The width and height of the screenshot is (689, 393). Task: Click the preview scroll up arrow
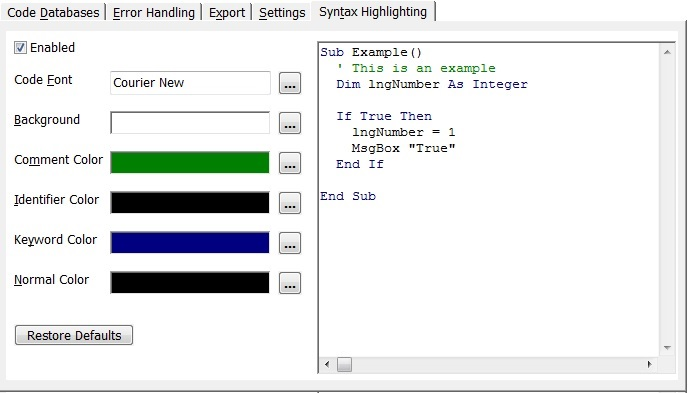point(667,52)
